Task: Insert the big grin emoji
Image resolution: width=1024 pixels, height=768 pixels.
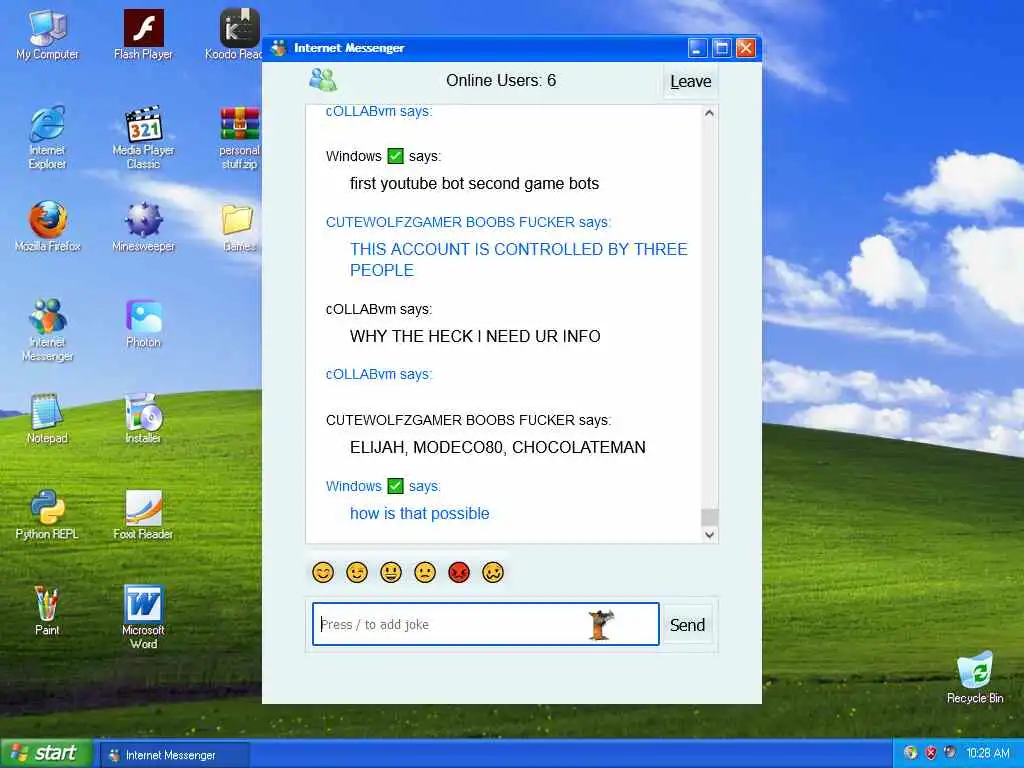Action: tap(391, 573)
